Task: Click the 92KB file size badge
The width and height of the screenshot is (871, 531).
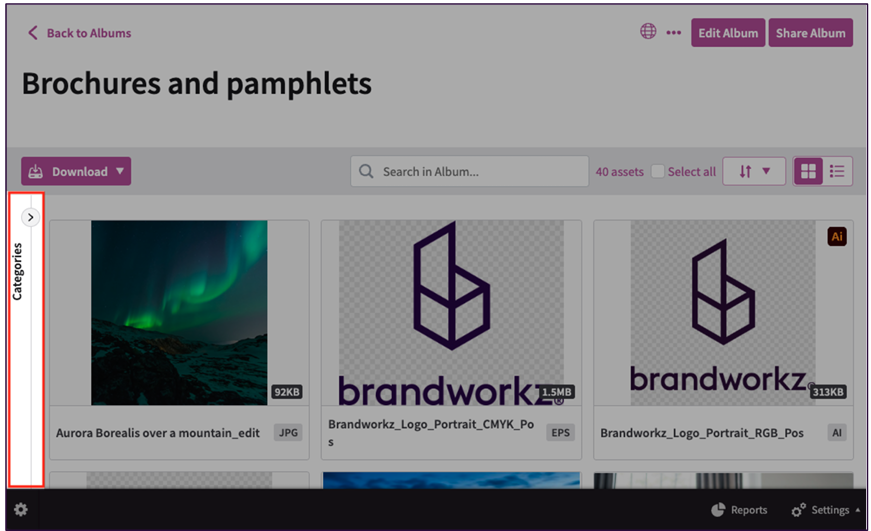Action: pos(287,392)
